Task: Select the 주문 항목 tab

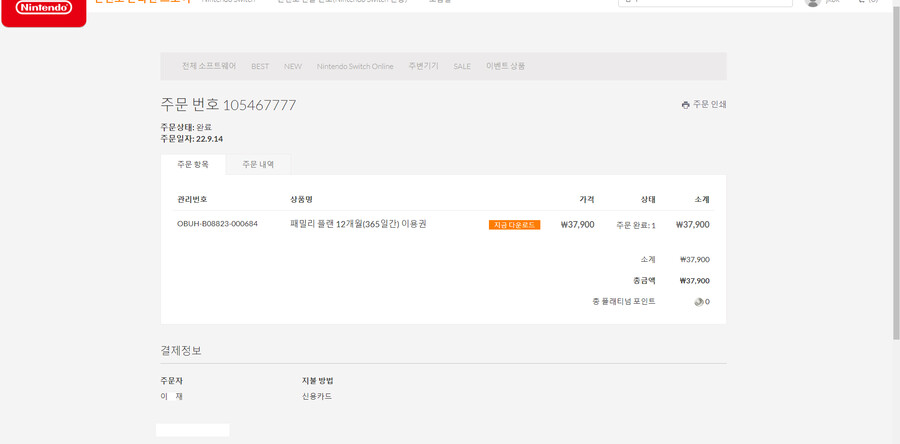Action: click(193, 165)
